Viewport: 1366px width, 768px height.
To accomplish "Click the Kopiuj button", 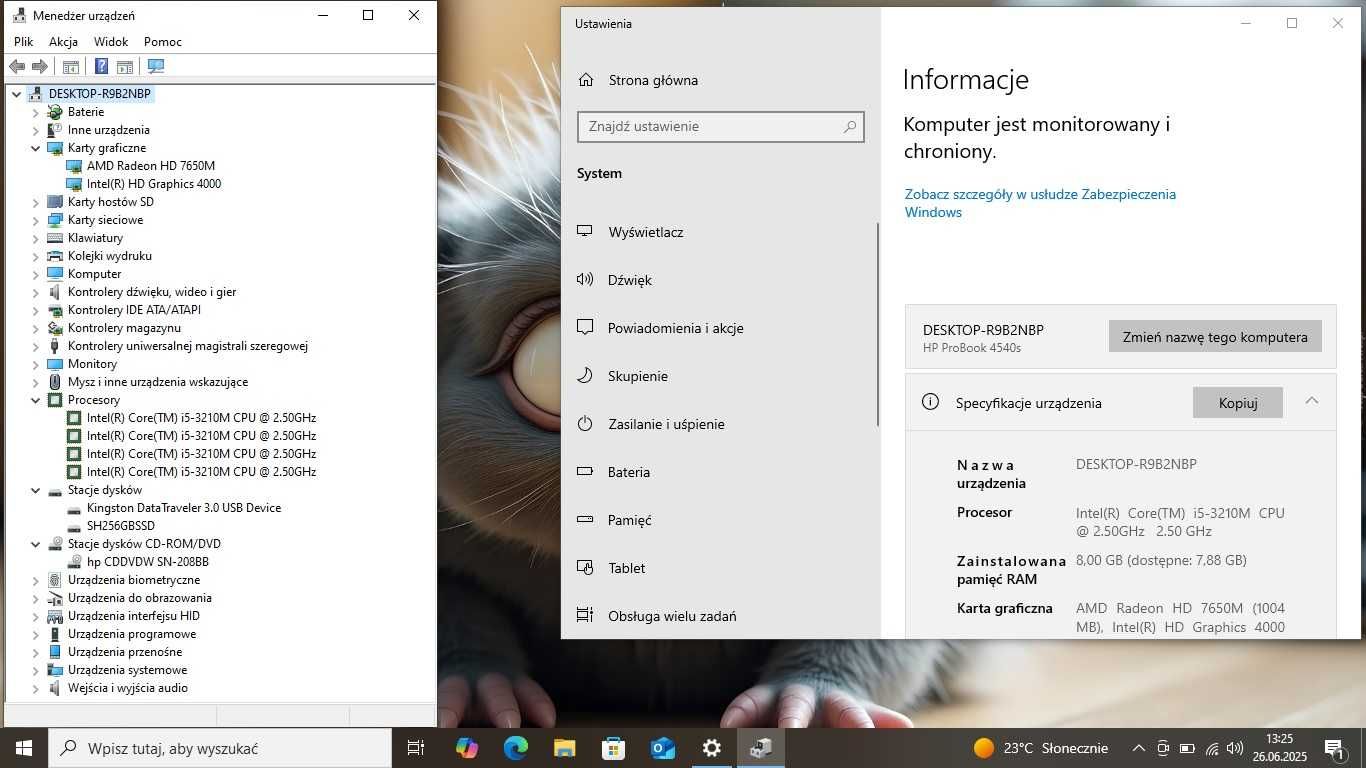I will [x=1238, y=403].
